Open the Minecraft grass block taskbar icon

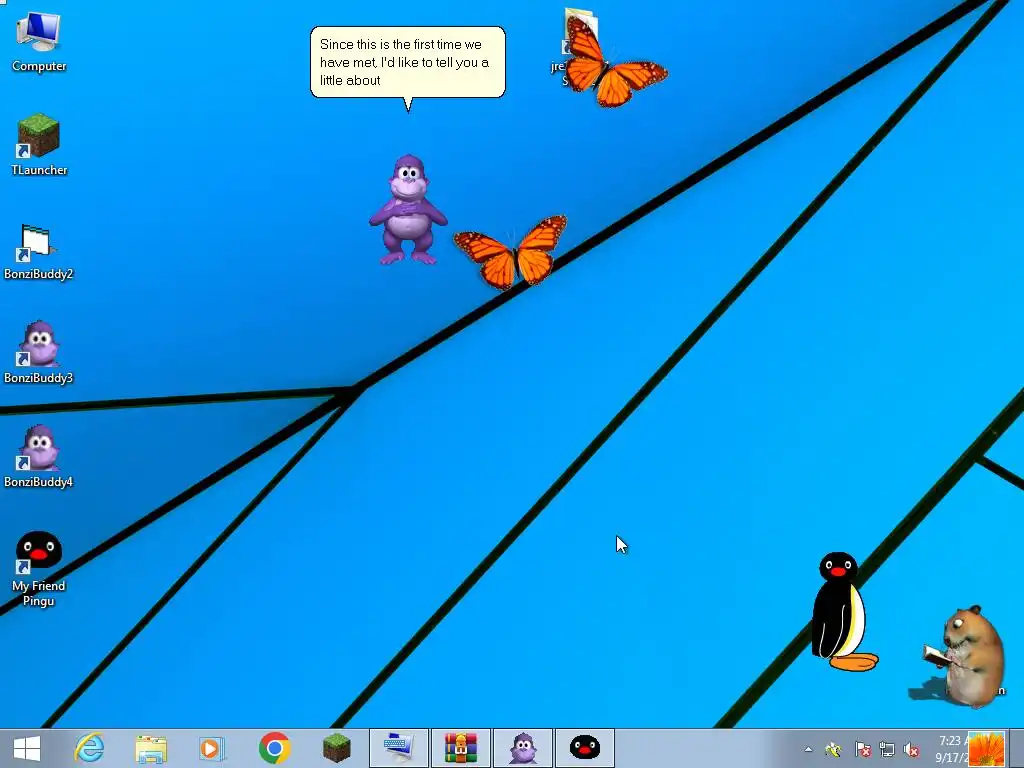[x=336, y=748]
